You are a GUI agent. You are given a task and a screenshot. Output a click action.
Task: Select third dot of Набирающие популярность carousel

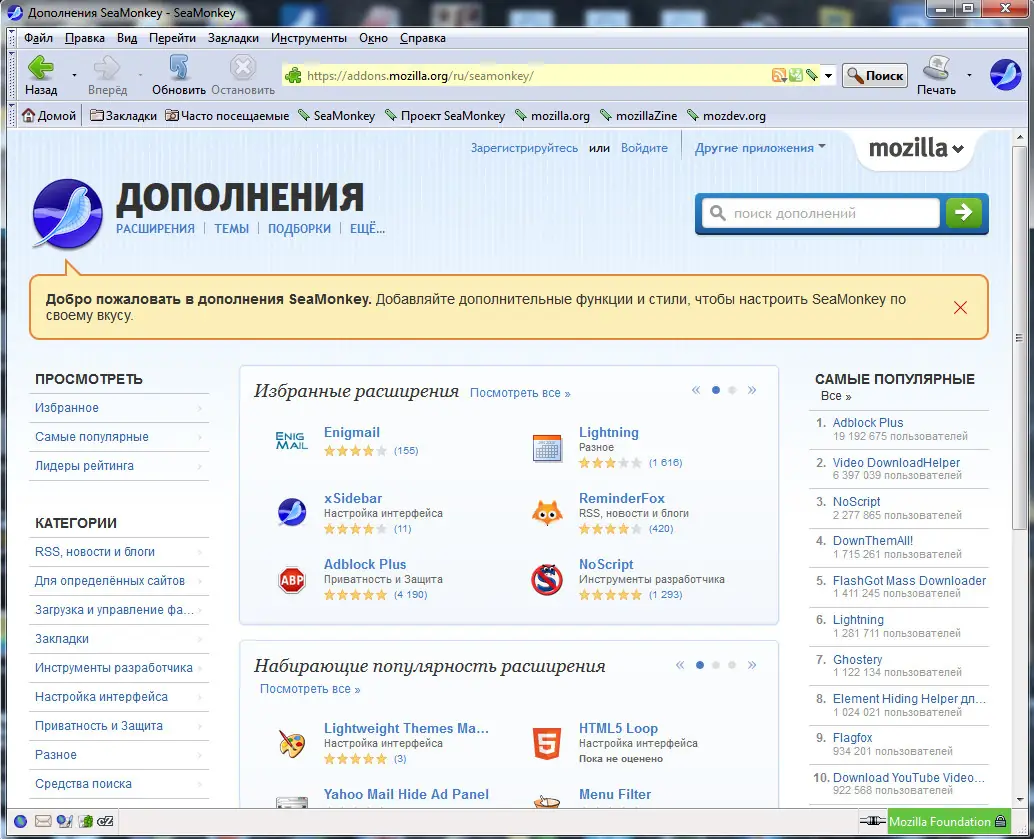732,665
